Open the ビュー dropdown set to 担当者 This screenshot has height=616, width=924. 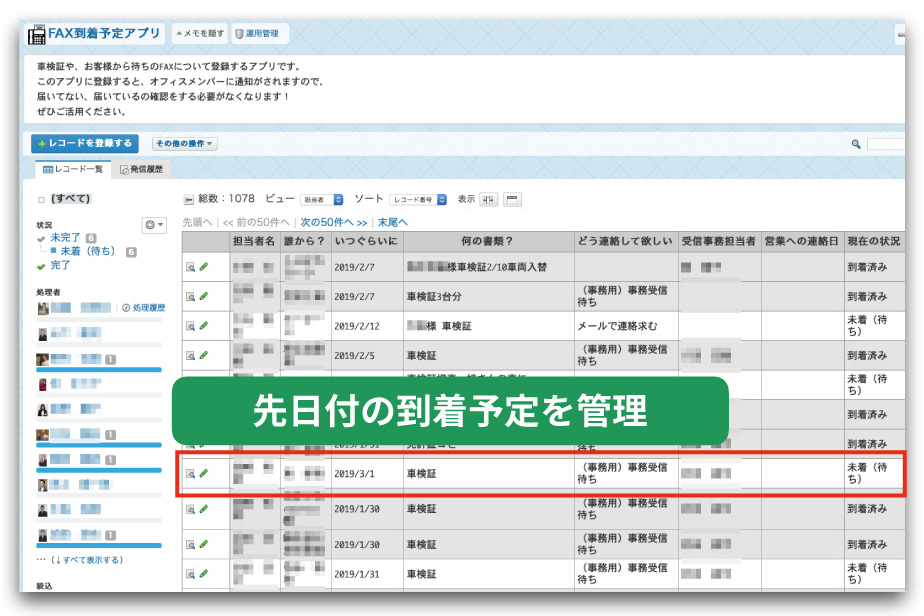click(x=322, y=200)
